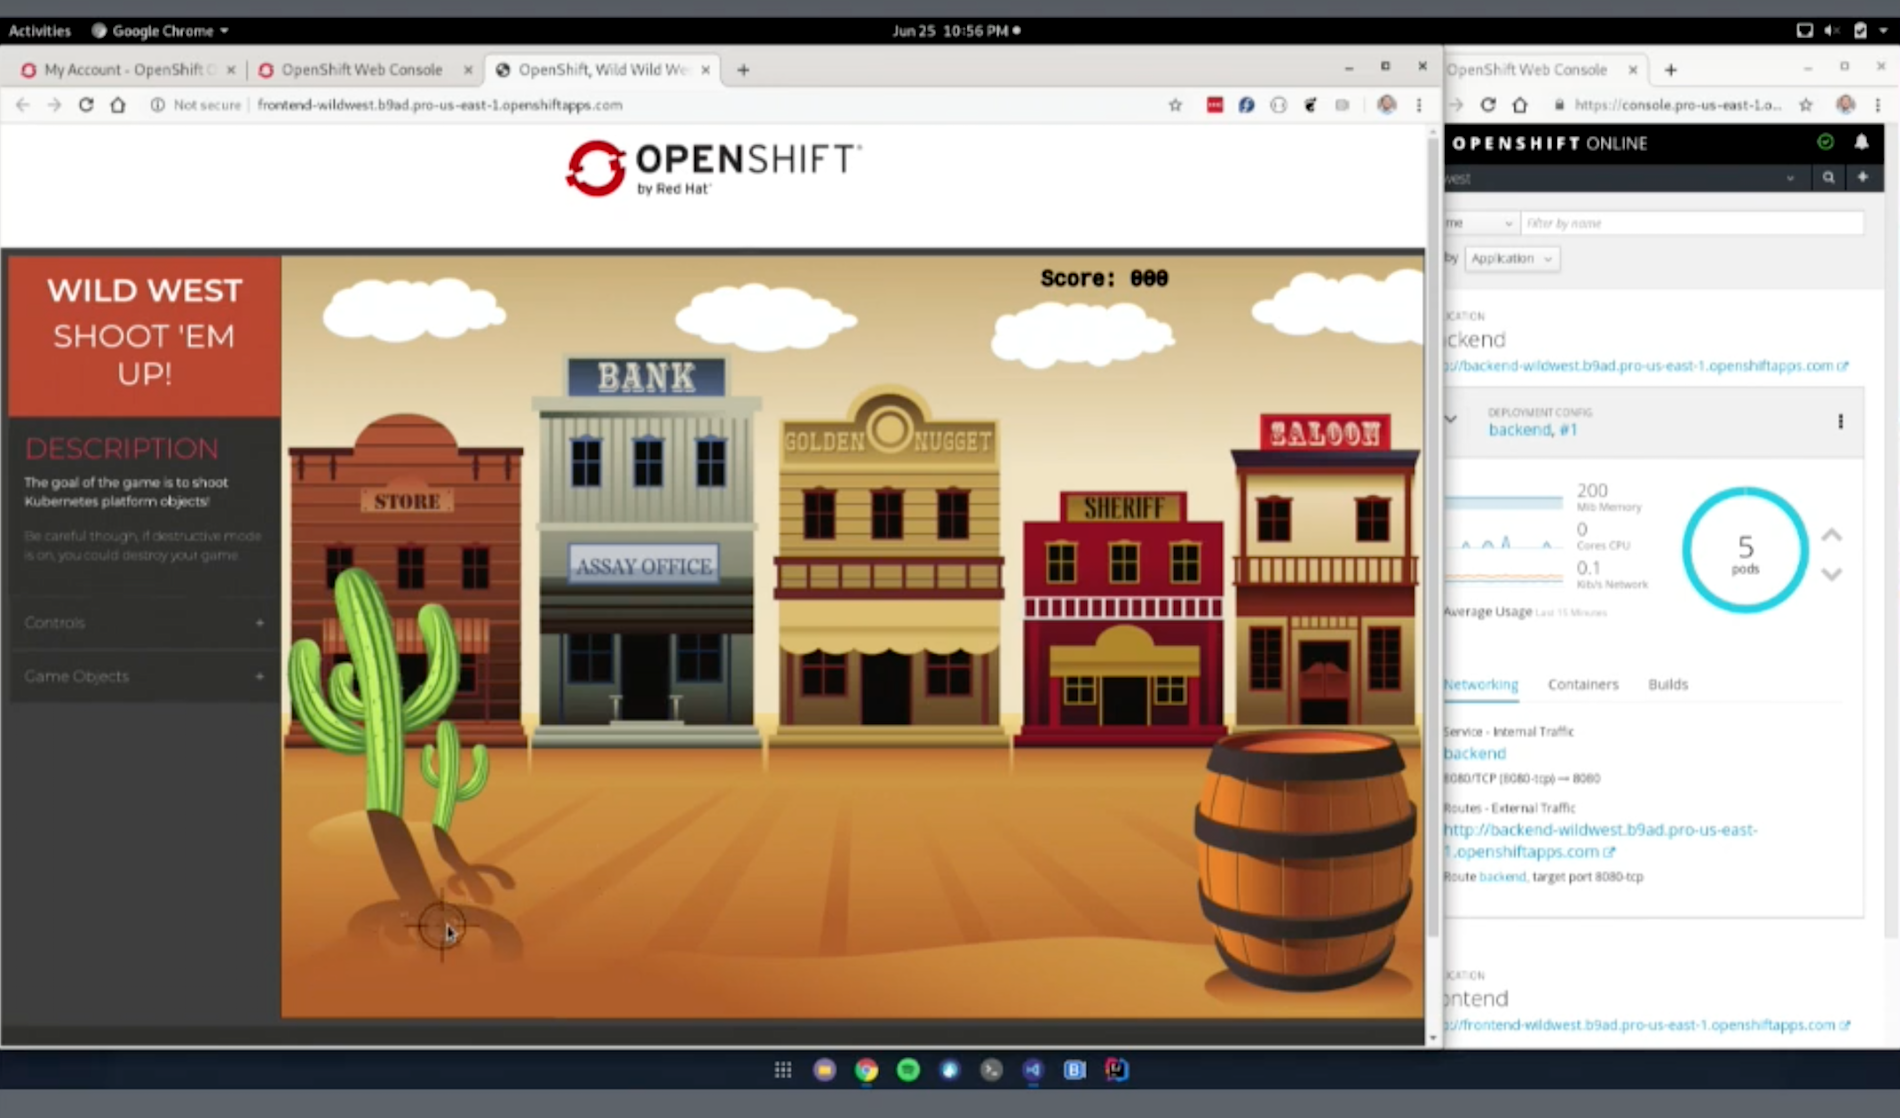Image resolution: width=1900 pixels, height=1118 pixels.
Task: Open the backend deployment kebab menu
Action: 1840,422
